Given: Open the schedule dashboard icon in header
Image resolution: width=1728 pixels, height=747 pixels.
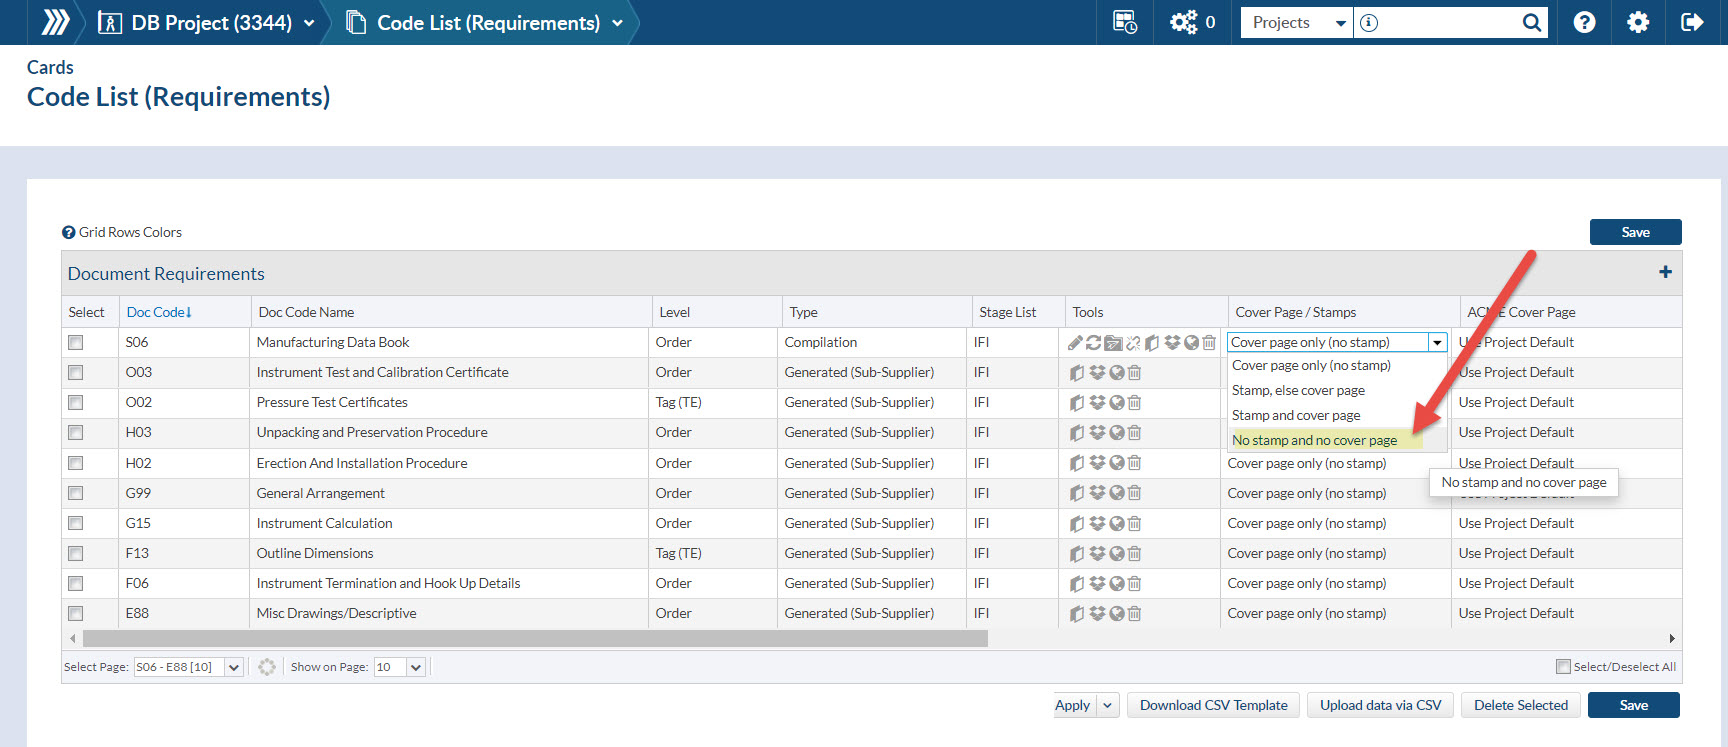Looking at the screenshot, I should [1125, 22].
